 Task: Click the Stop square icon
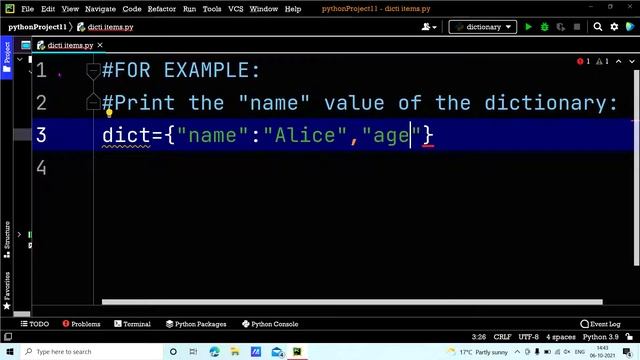(577, 27)
